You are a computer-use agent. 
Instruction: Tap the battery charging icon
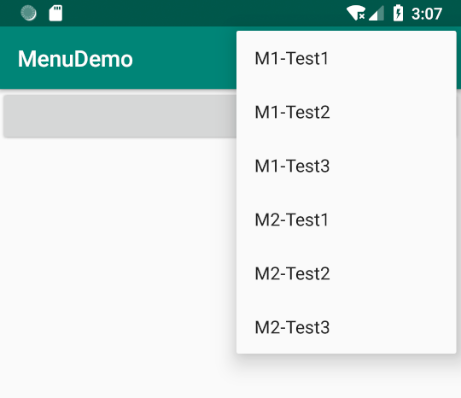coord(398,13)
